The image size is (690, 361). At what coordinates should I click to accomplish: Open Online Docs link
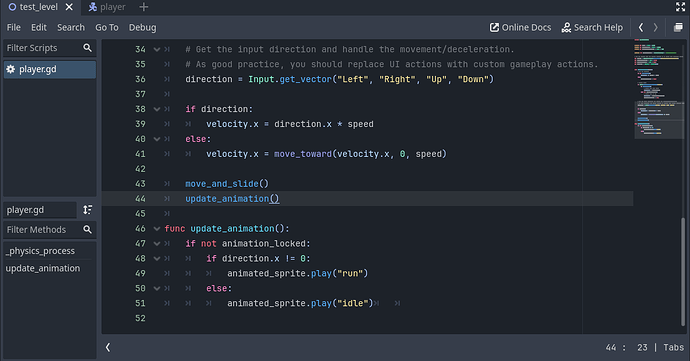pyautogui.click(x=520, y=27)
